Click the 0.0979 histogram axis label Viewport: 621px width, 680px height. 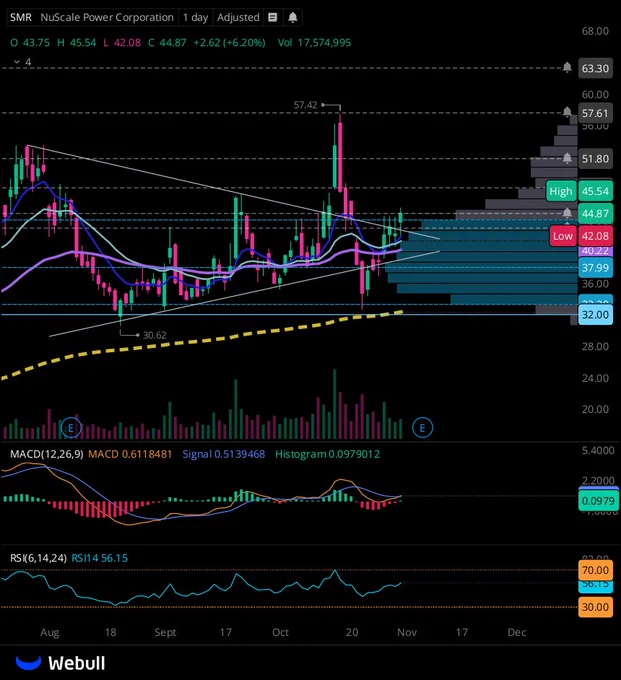(x=598, y=501)
